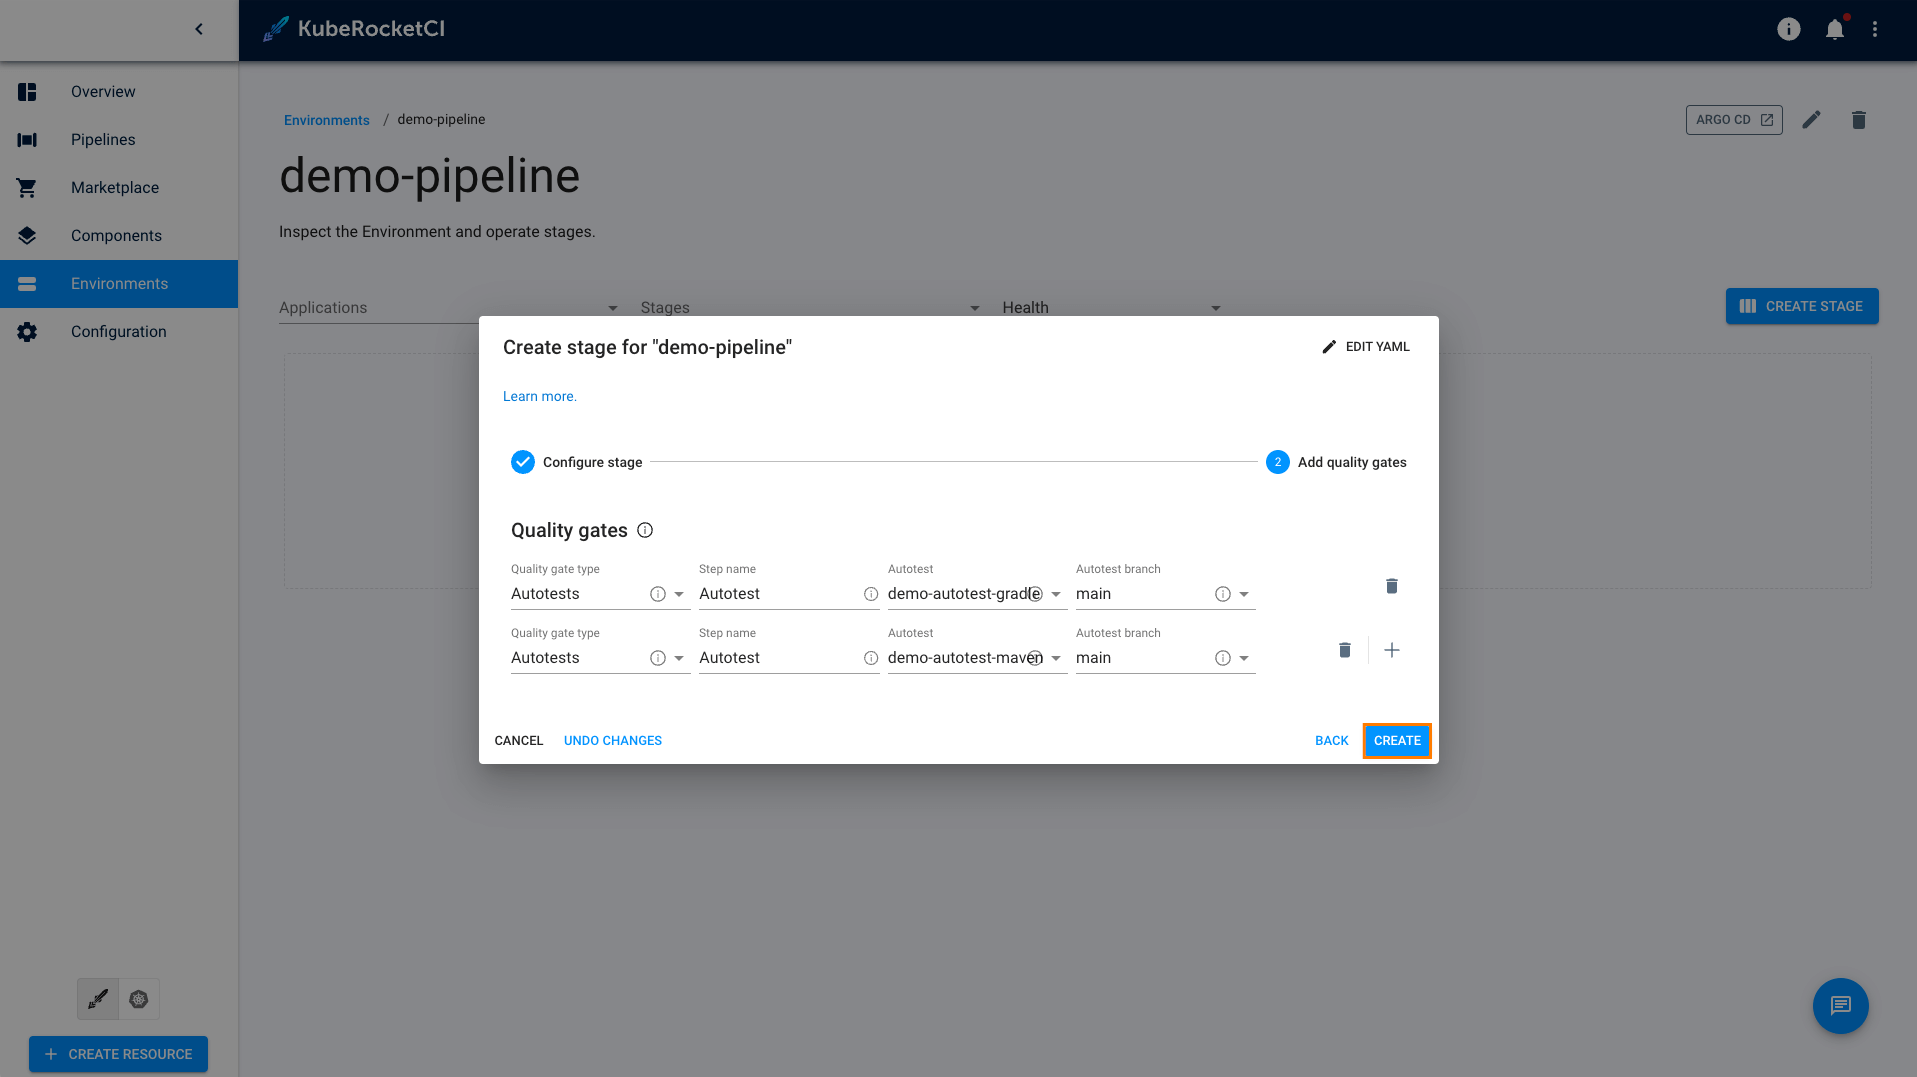Edit the first Step name field
The width and height of the screenshot is (1917, 1077).
(777, 594)
